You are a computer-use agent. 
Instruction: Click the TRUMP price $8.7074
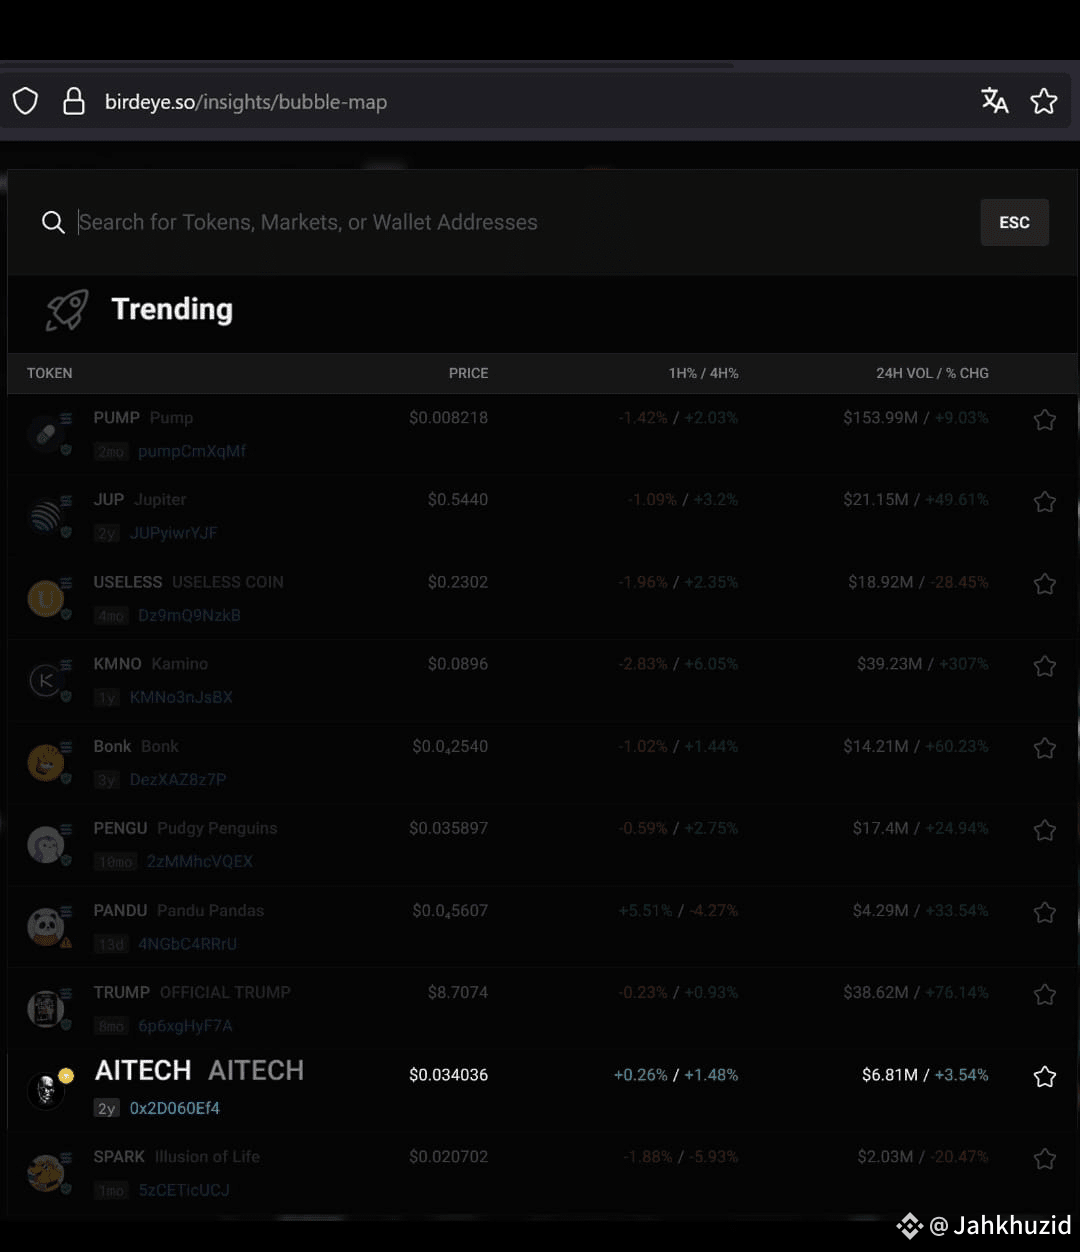[458, 992]
